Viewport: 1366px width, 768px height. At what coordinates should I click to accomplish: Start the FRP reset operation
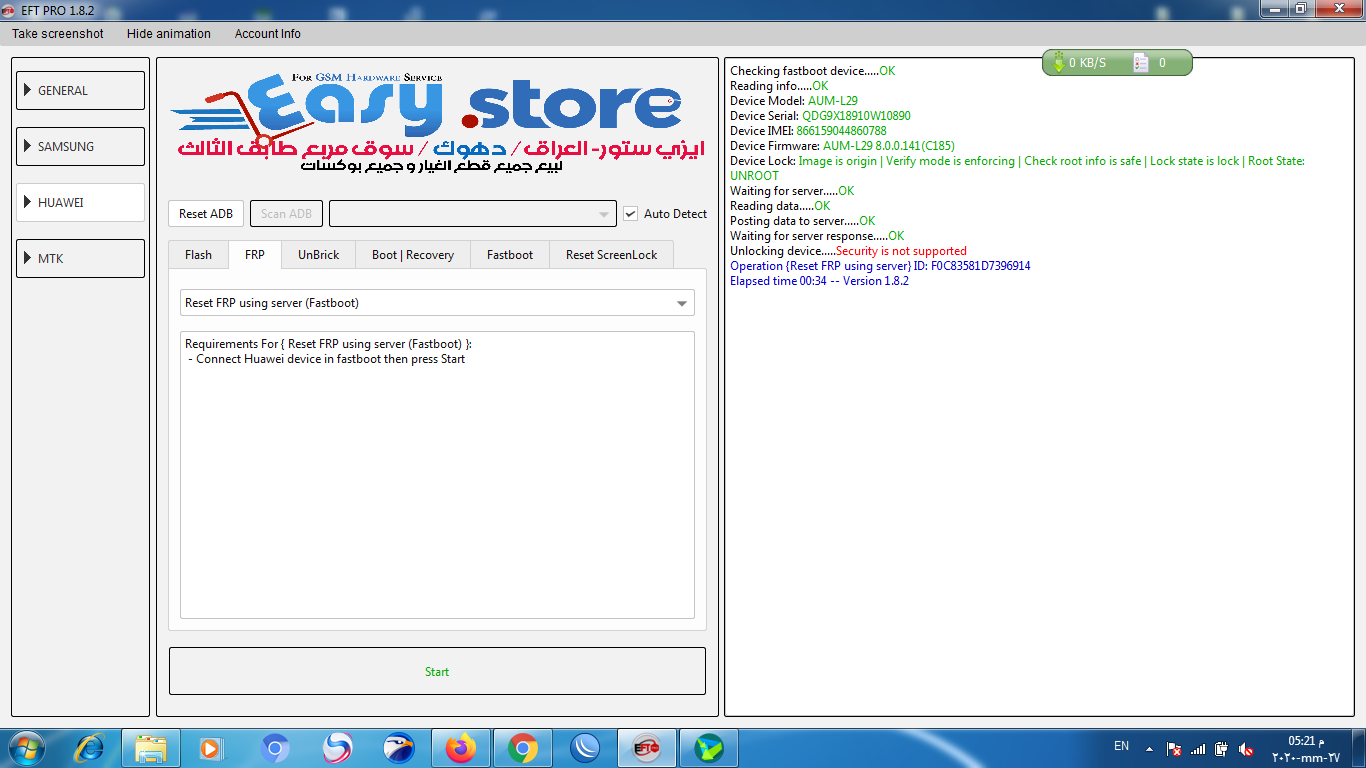click(437, 671)
